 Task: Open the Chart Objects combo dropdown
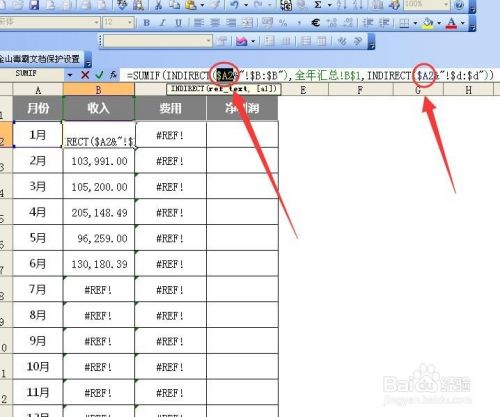[208, 41]
